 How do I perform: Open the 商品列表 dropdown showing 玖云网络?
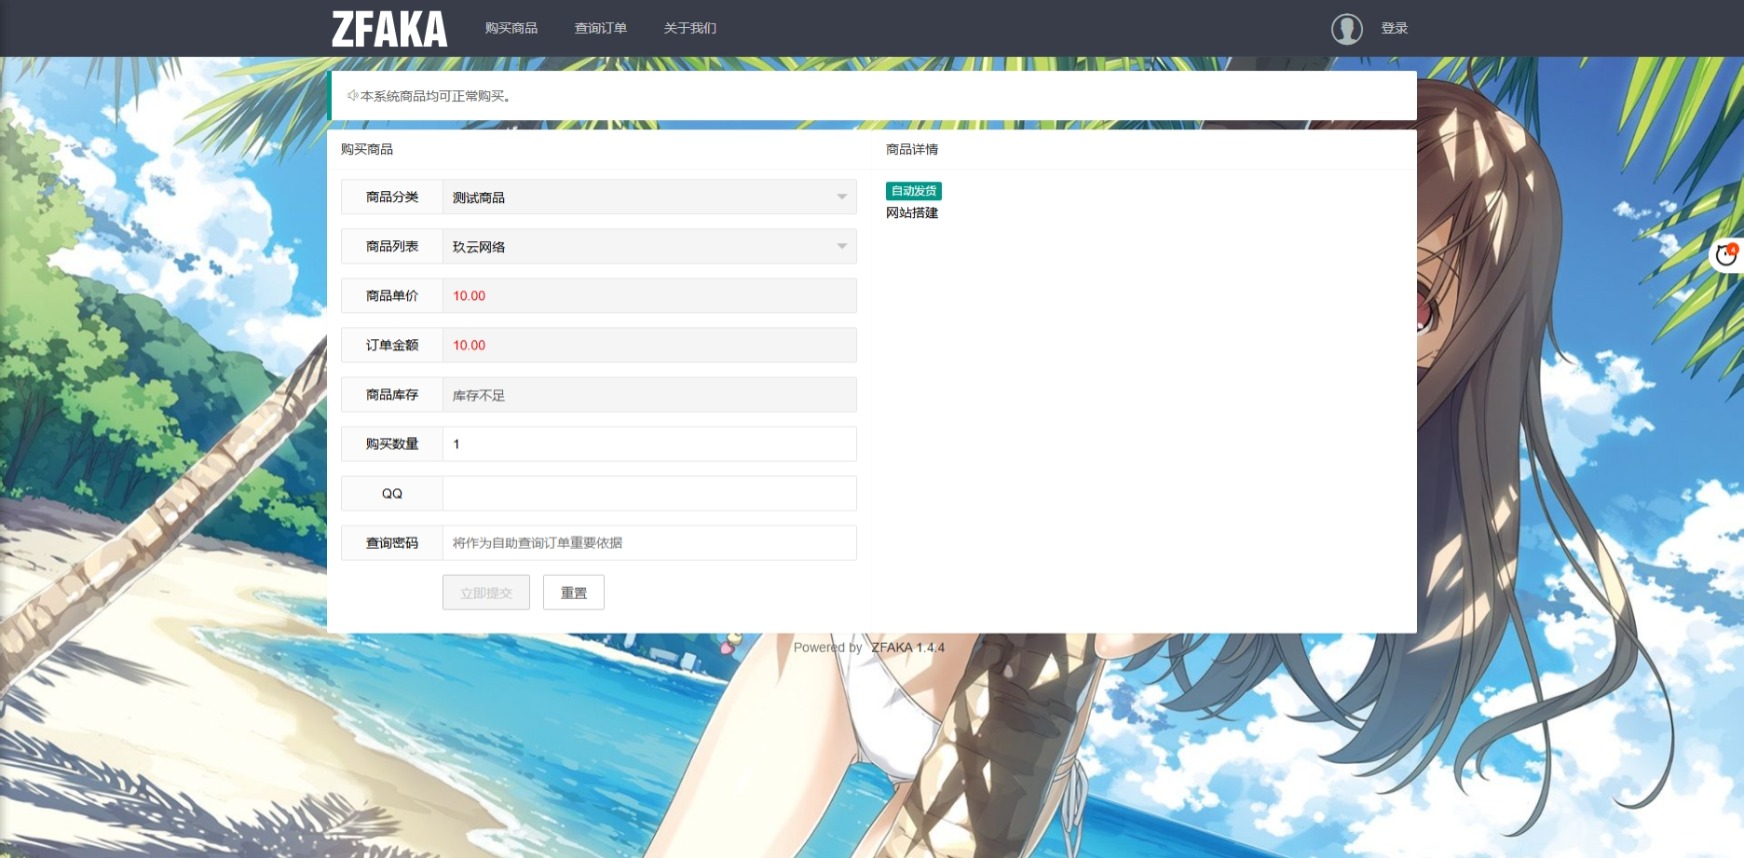(x=649, y=246)
